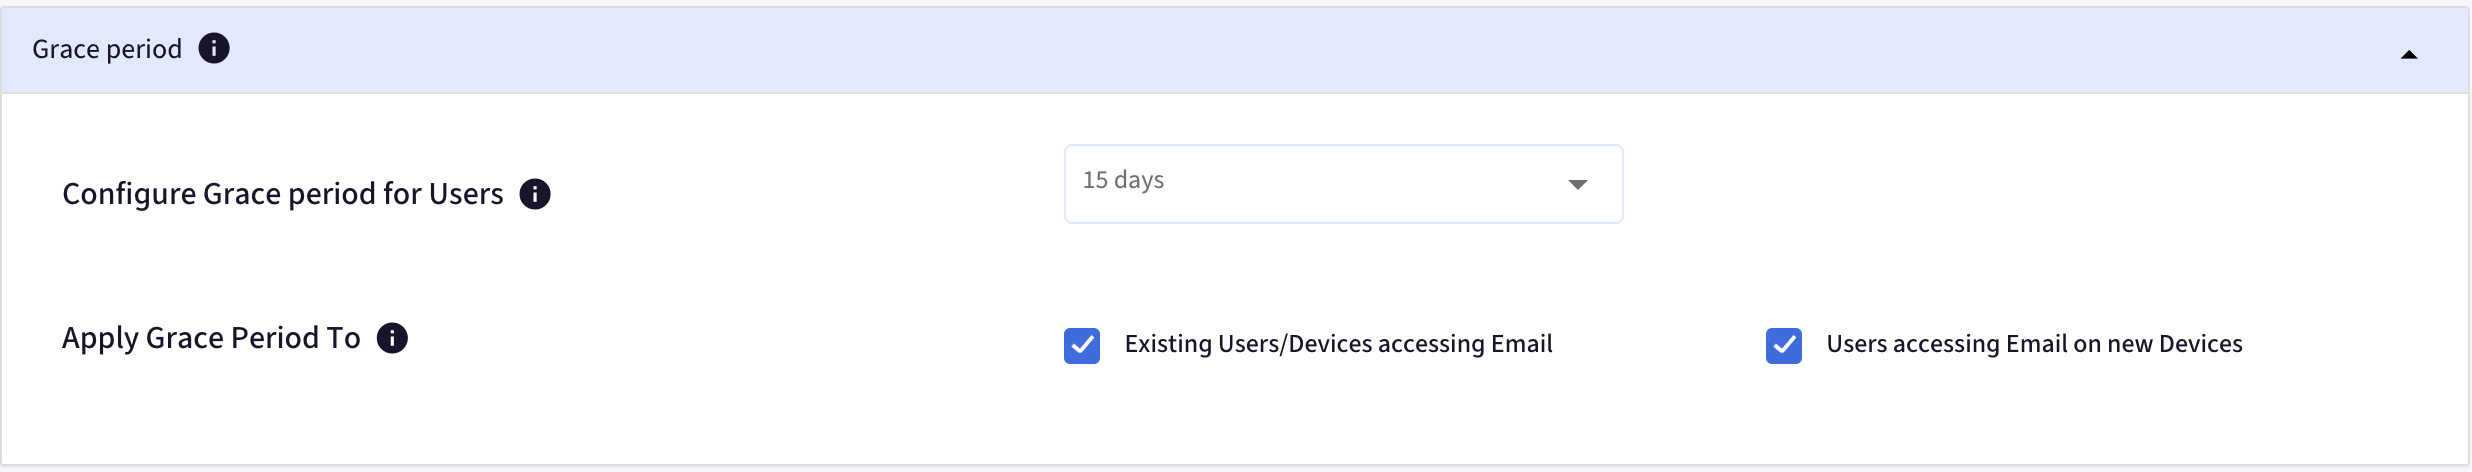Click the empty area inside the grace period combo box
Image resolution: width=2472 pixels, height=472 pixels.
click(1360, 184)
